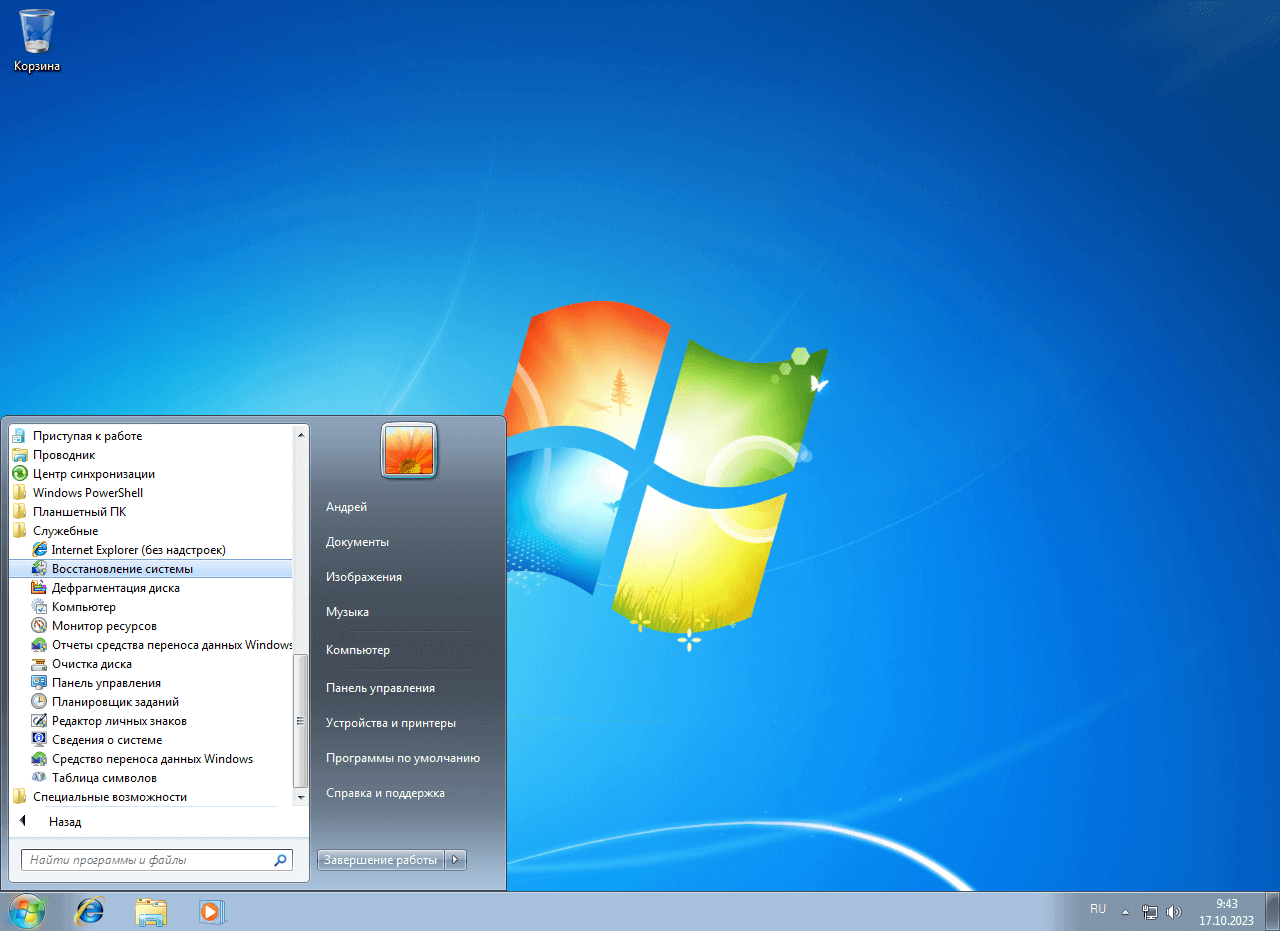Click the network icon in system tray
Screen dimensions: 1280x931
click(x=1150, y=912)
